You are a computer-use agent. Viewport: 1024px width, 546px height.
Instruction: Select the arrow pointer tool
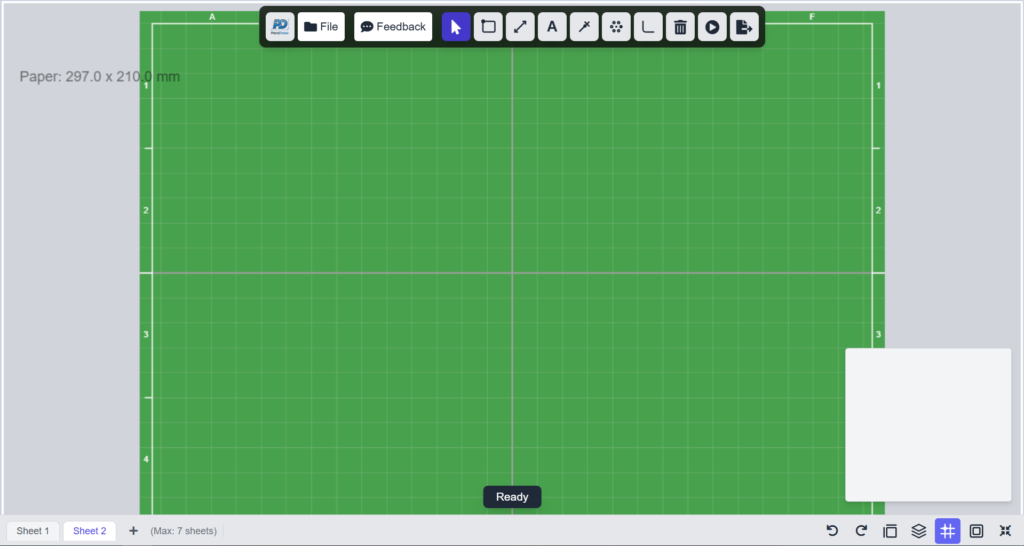pos(456,27)
